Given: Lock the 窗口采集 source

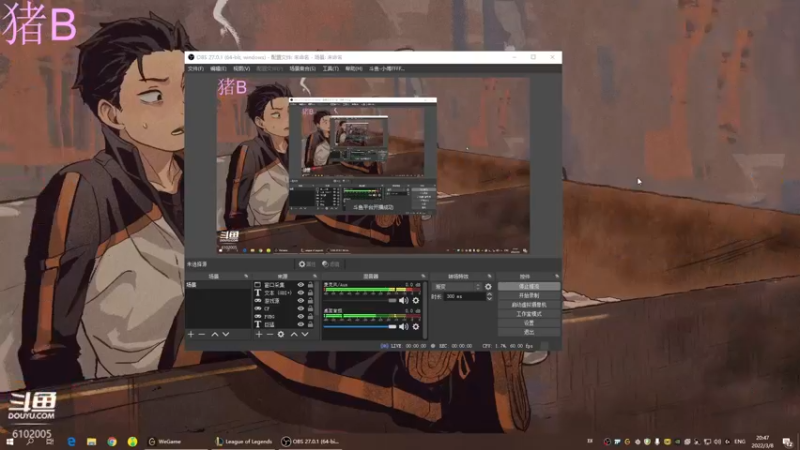Looking at the screenshot, I should [x=310, y=285].
